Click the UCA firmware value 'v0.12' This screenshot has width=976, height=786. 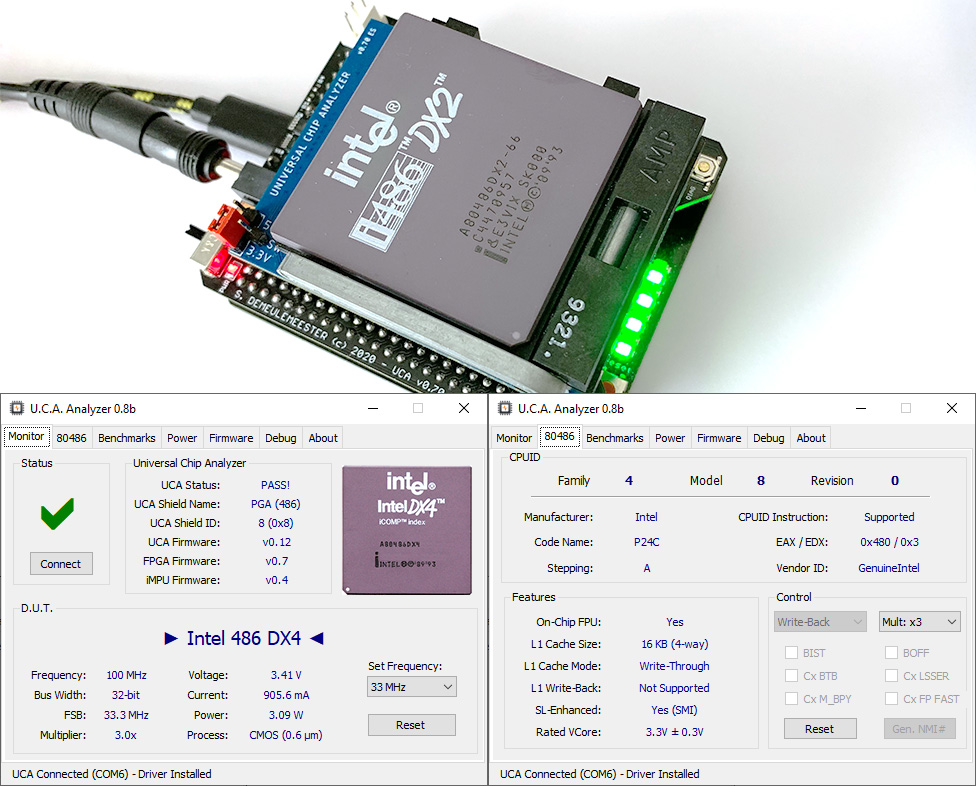coord(276,542)
